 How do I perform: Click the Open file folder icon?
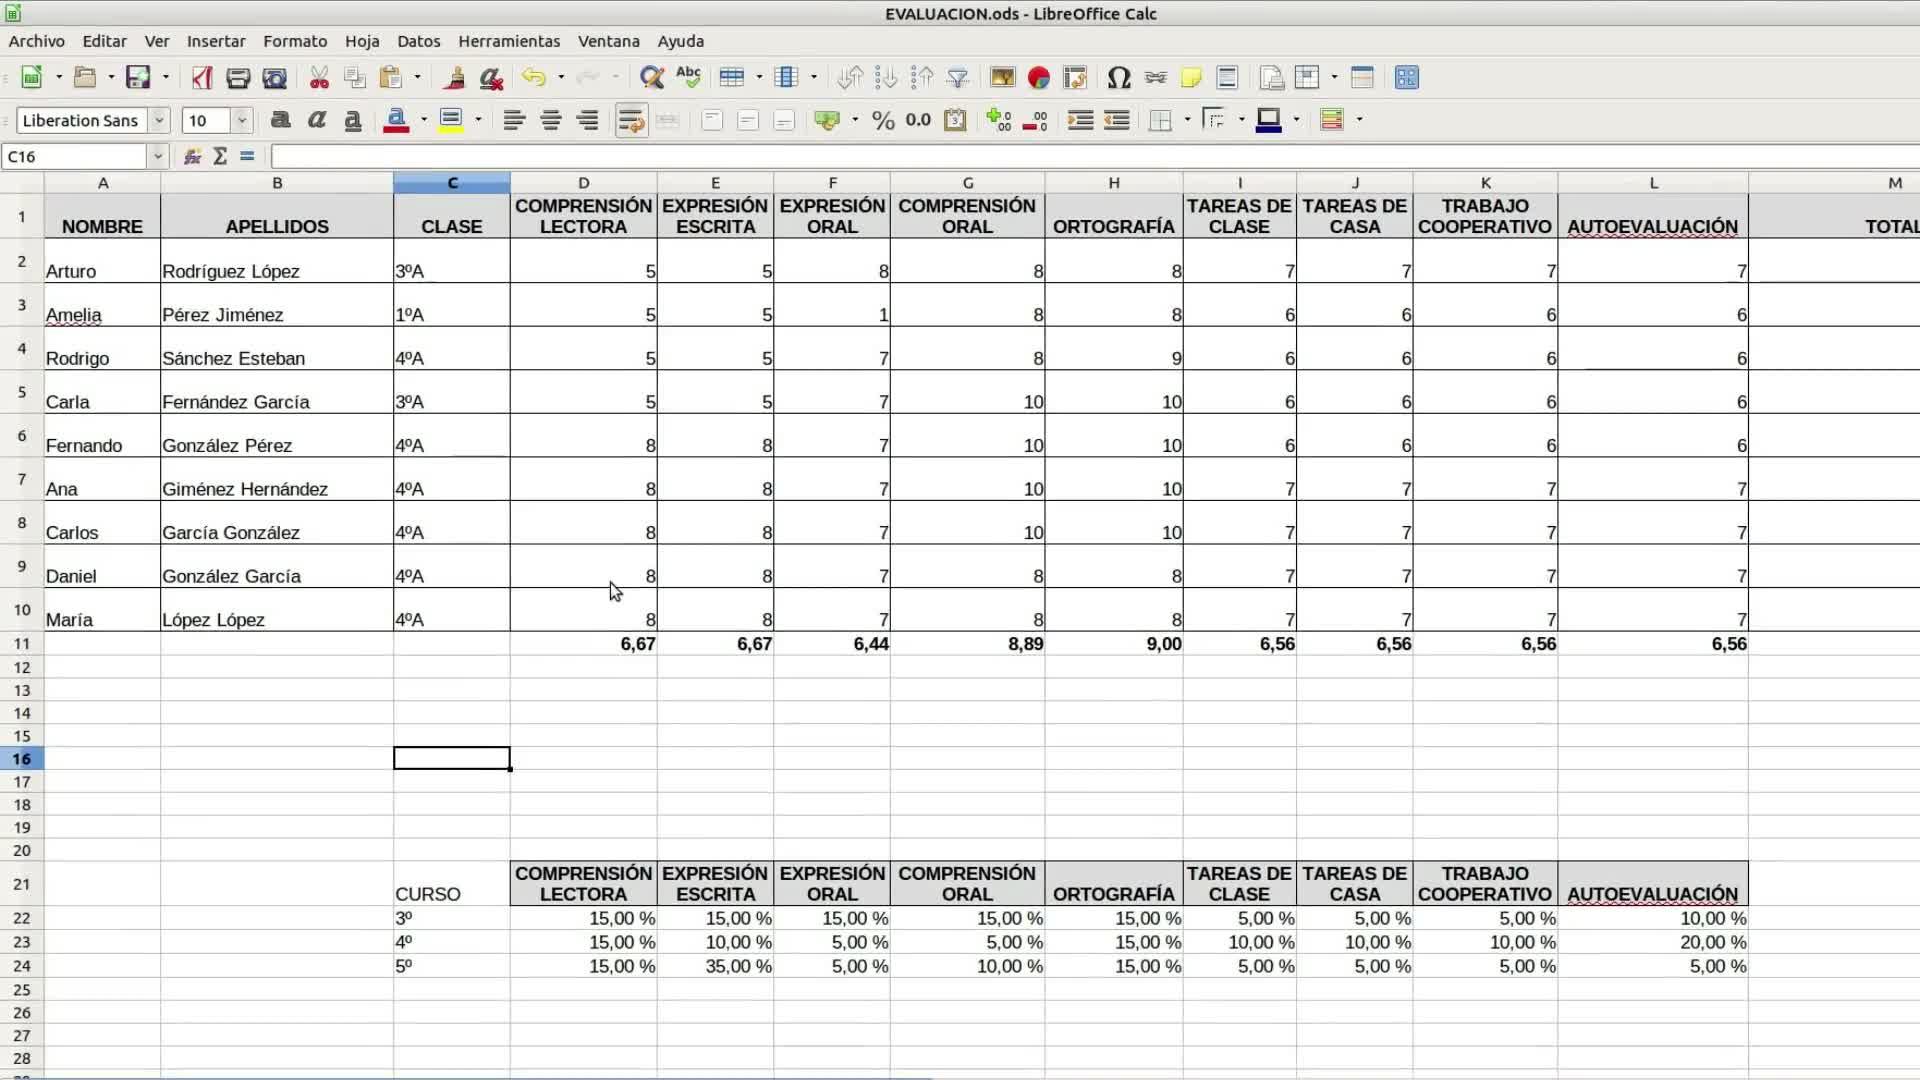(85, 78)
